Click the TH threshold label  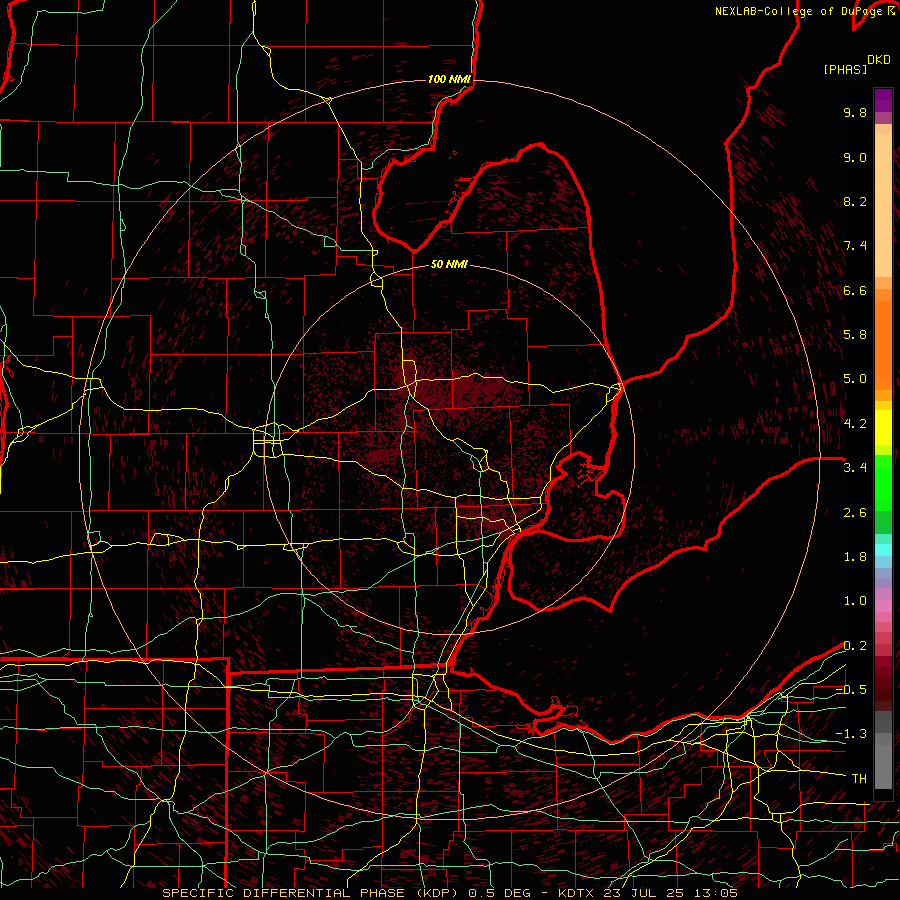coord(859,779)
